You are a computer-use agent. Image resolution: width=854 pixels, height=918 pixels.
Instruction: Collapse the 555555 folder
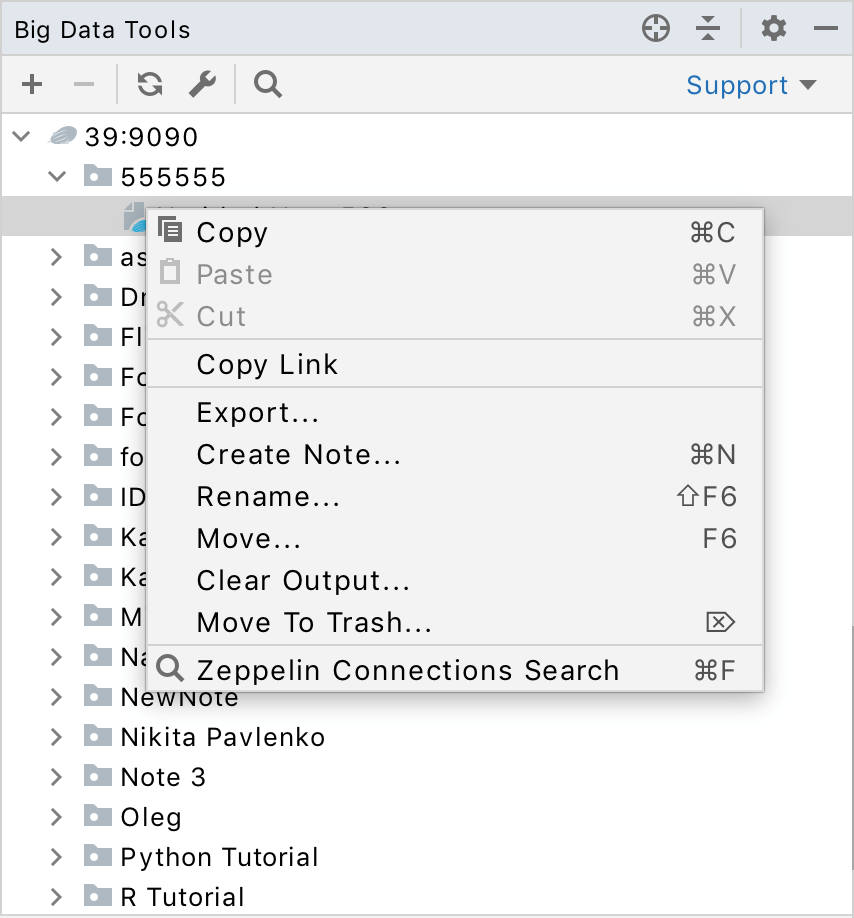point(57,177)
